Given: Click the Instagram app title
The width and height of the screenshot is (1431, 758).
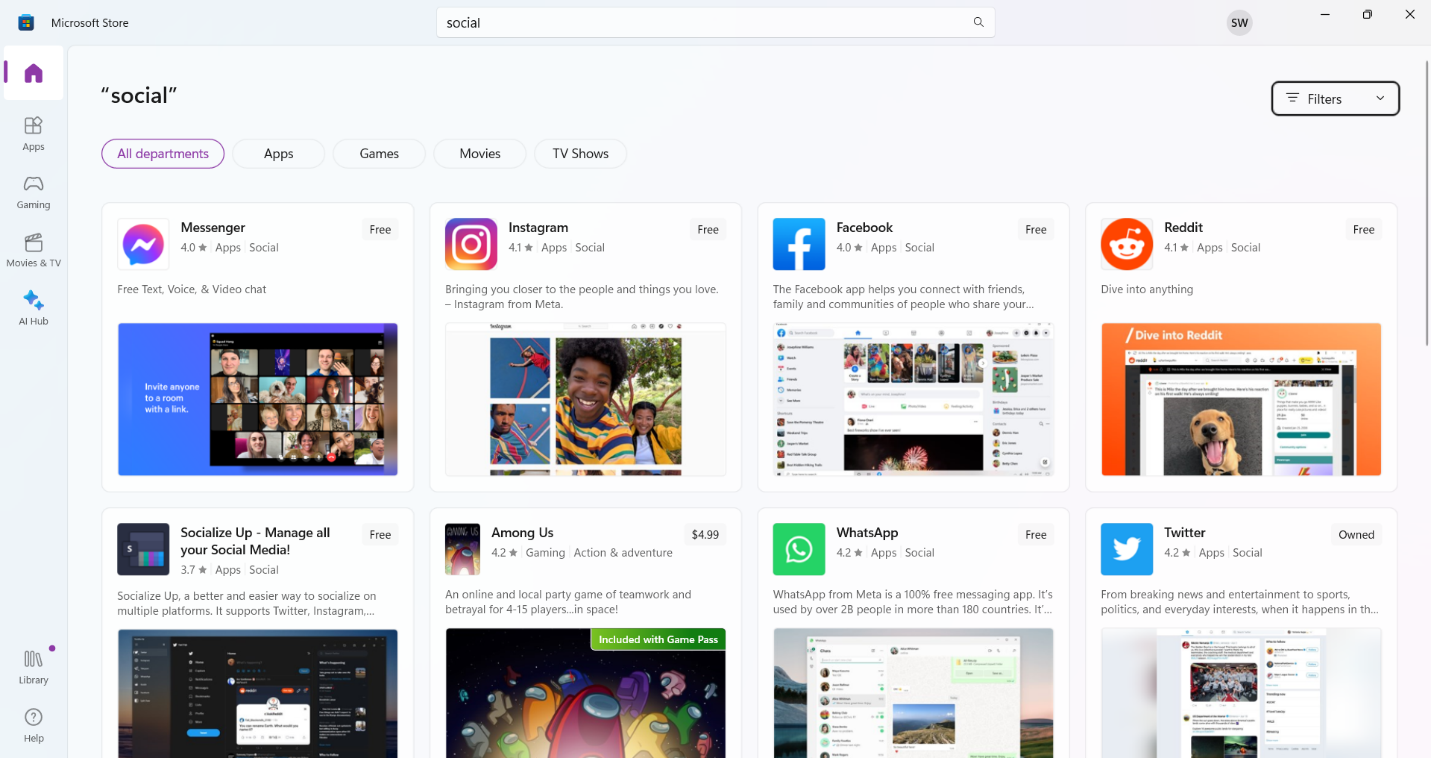Looking at the screenshot, I should tap(538, 227).
